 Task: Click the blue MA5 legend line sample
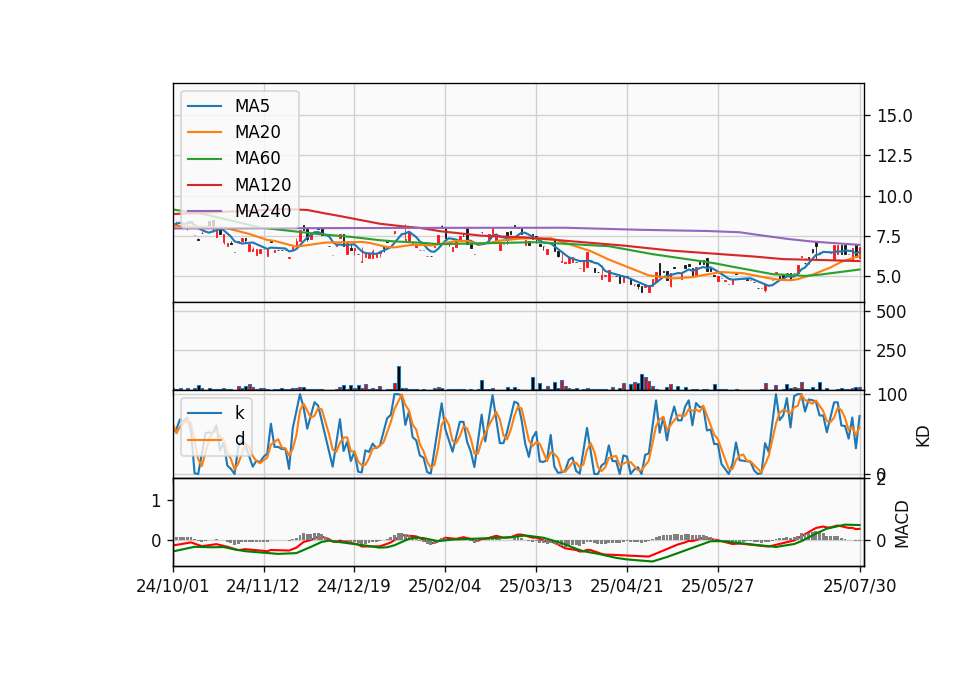click(x=204, y=107)
